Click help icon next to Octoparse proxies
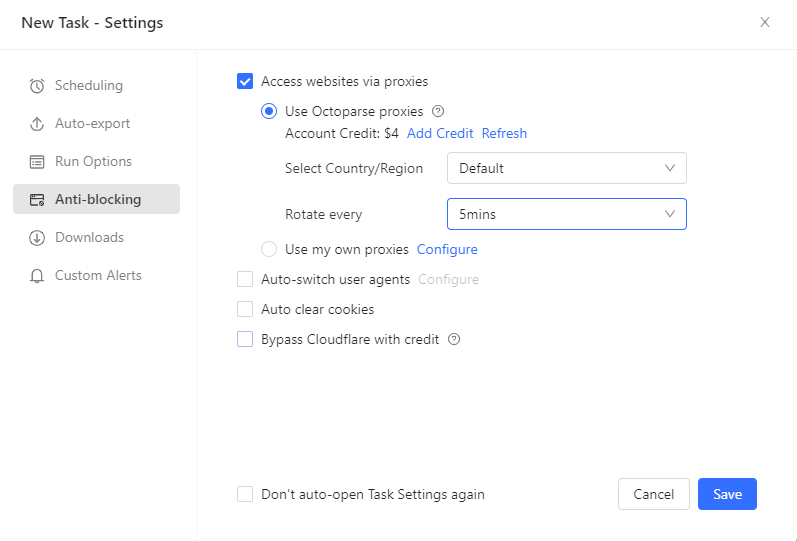 click(x=437, y=112)
